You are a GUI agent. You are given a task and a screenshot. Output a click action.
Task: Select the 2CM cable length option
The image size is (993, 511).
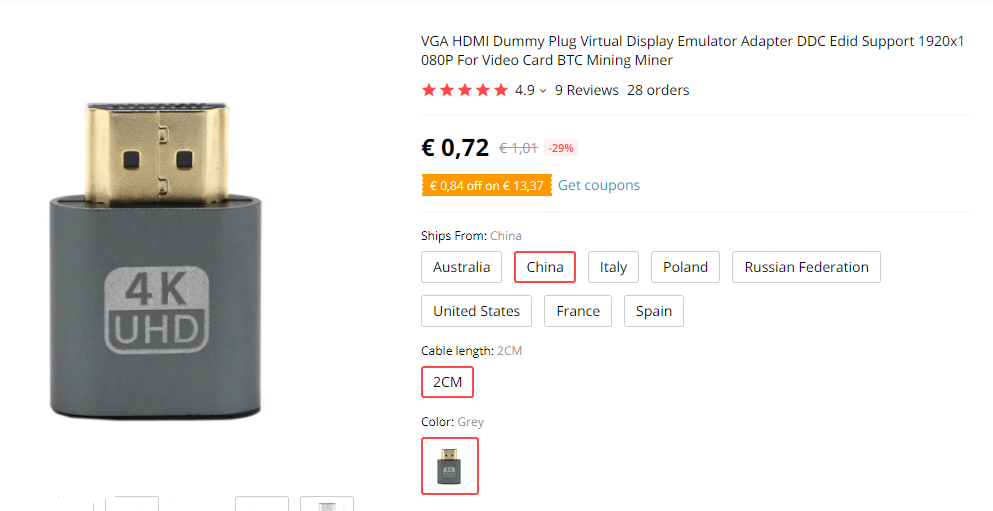pos(447,382)
